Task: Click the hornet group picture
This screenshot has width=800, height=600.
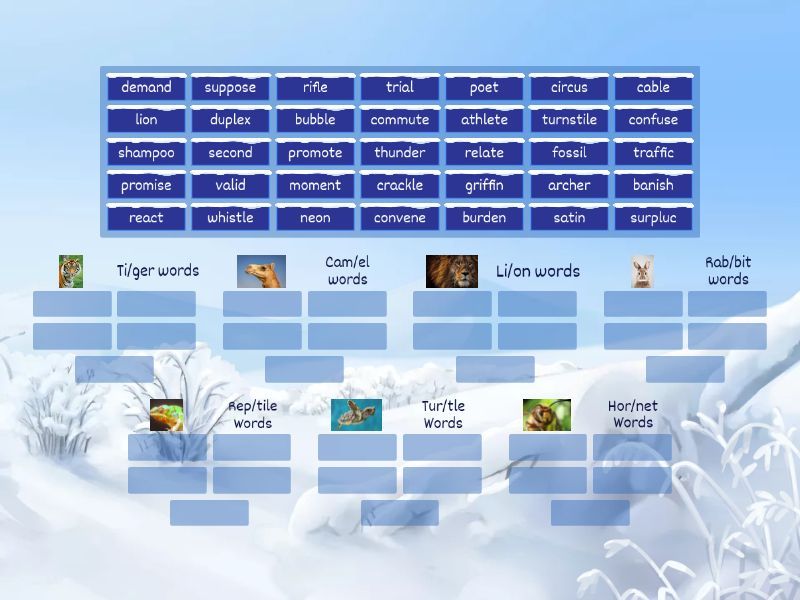Action: point(547,415)
